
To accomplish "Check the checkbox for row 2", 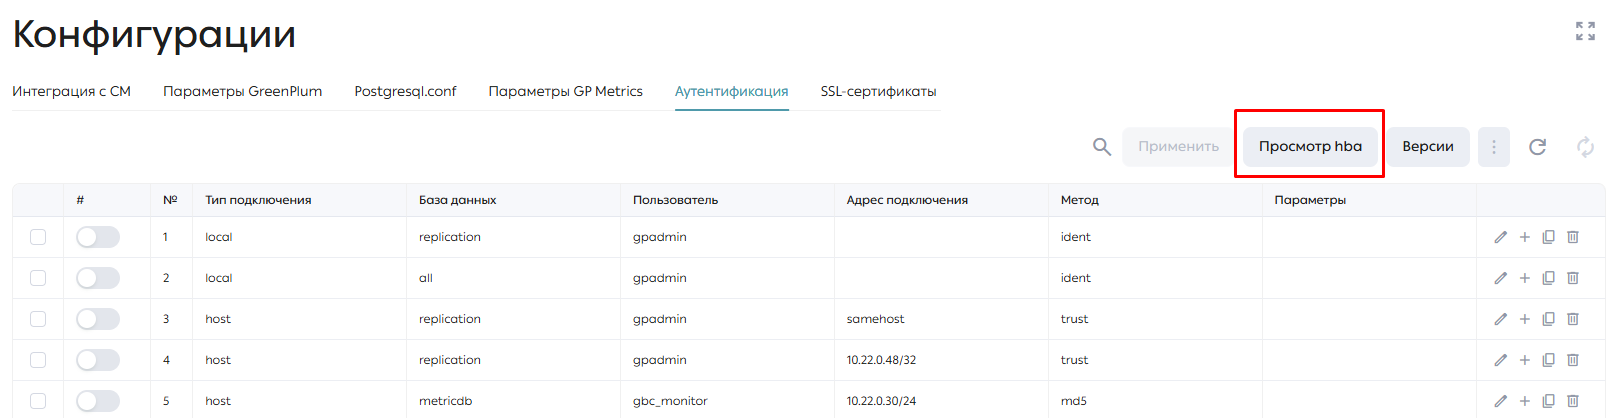I will [38, 278].
